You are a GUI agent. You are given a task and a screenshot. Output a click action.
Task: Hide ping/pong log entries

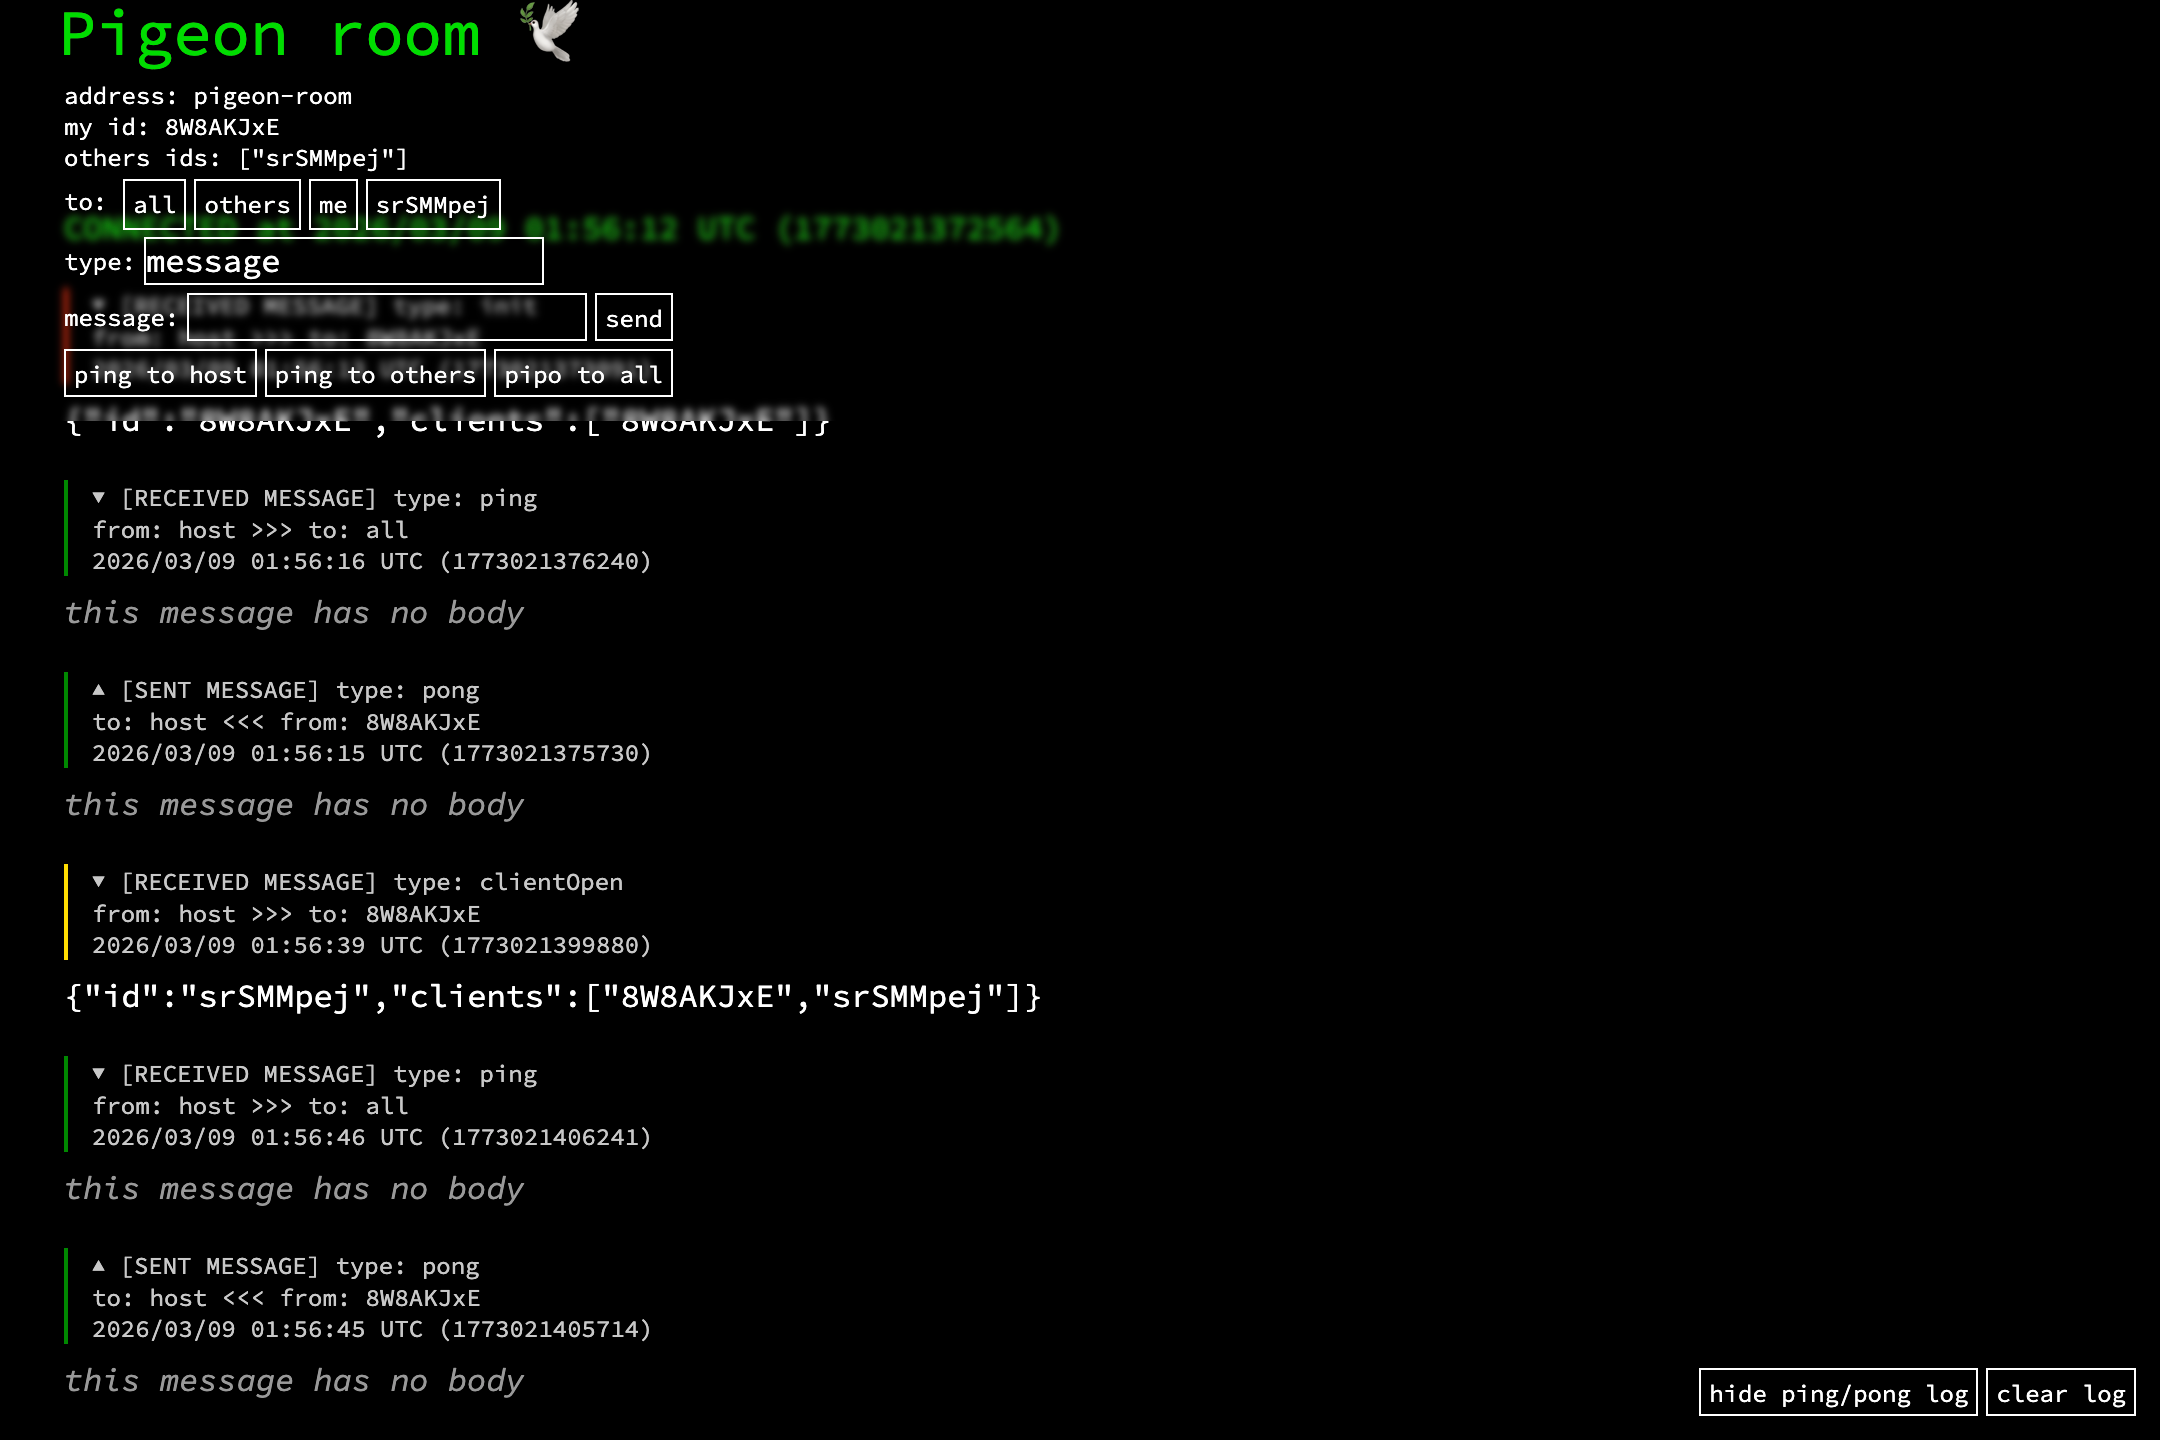(1837, 1393)
